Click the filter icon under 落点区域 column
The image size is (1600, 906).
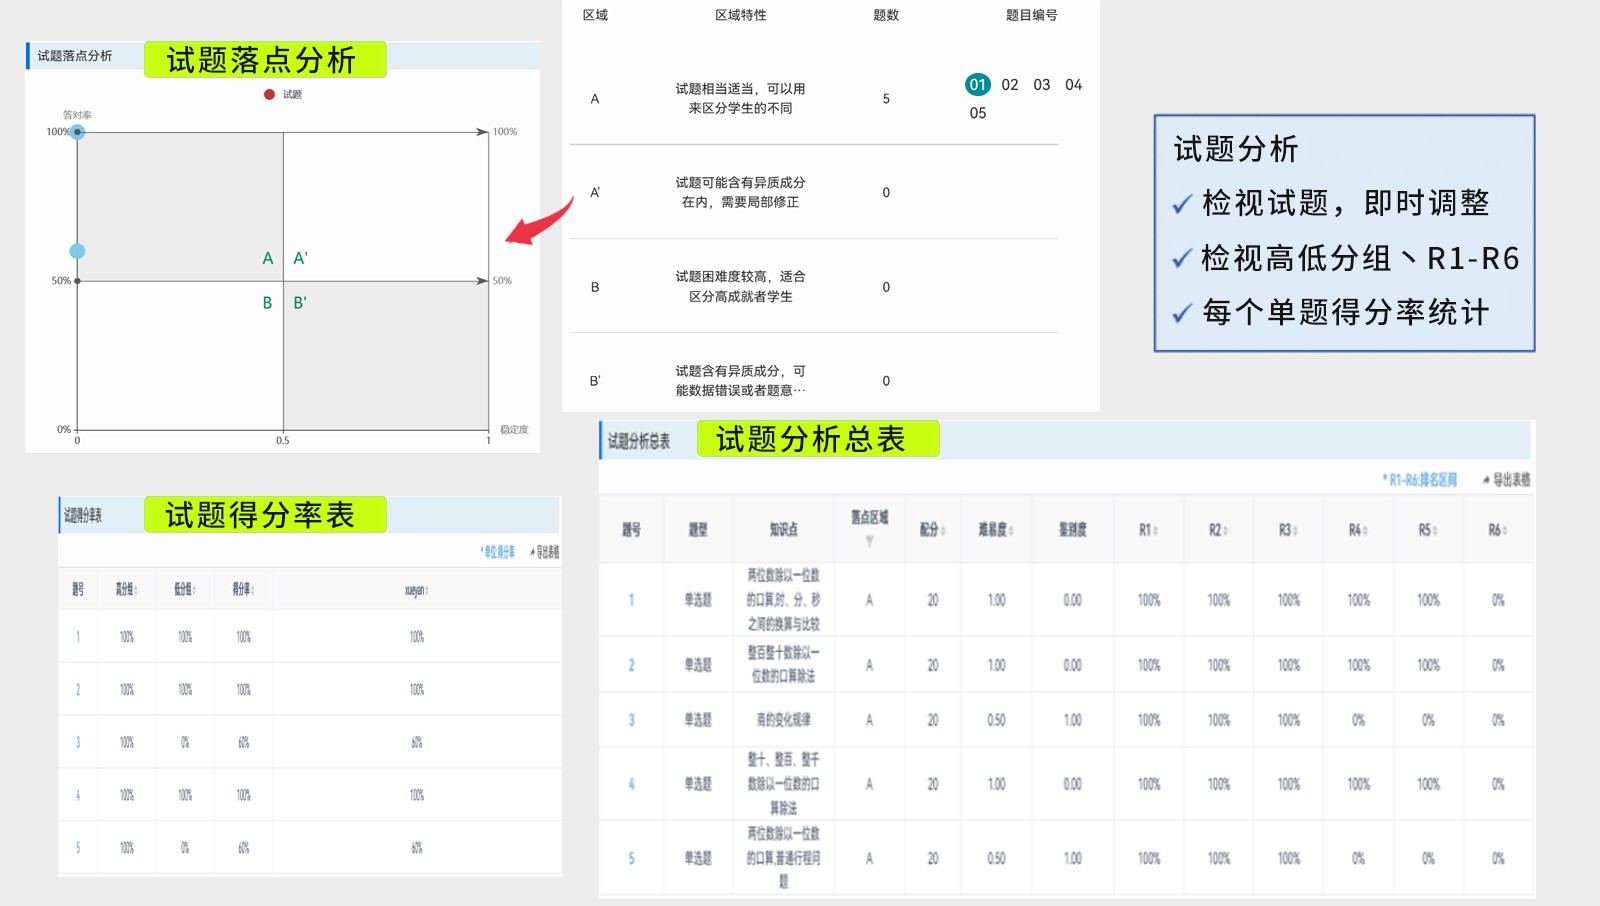tap(869, 542)
